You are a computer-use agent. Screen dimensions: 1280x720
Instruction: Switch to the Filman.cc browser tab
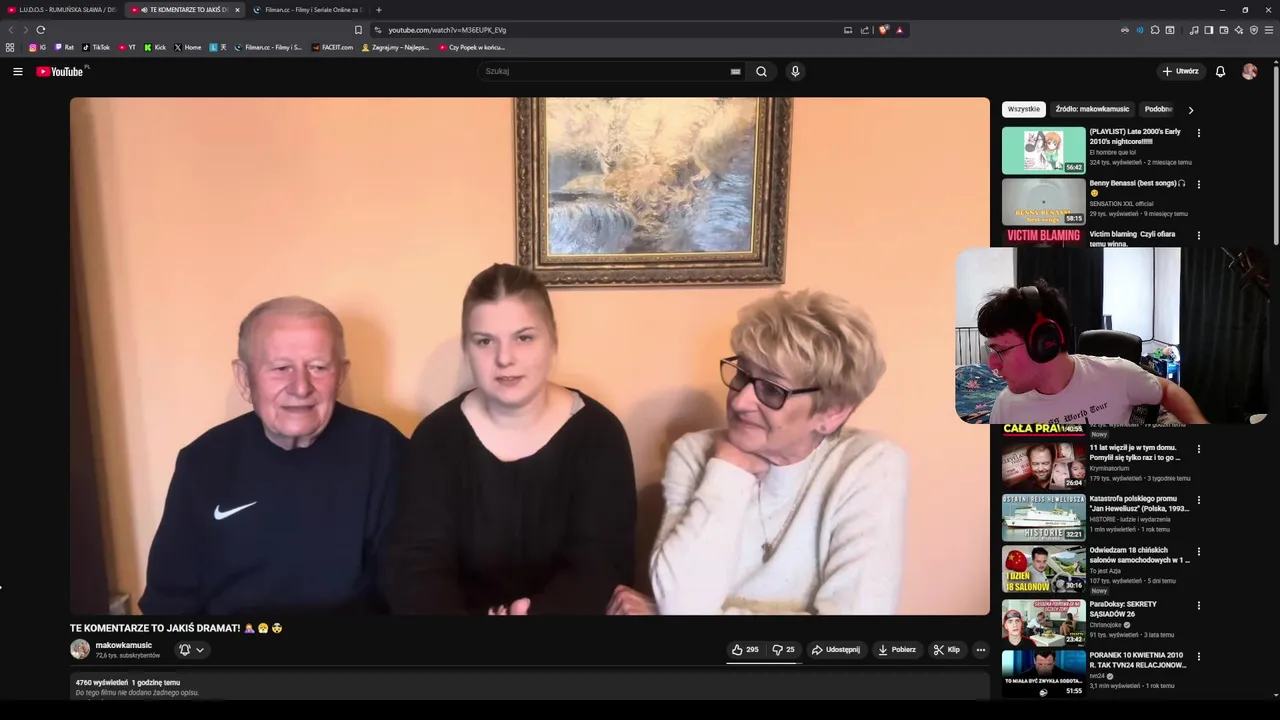[308, 10]
